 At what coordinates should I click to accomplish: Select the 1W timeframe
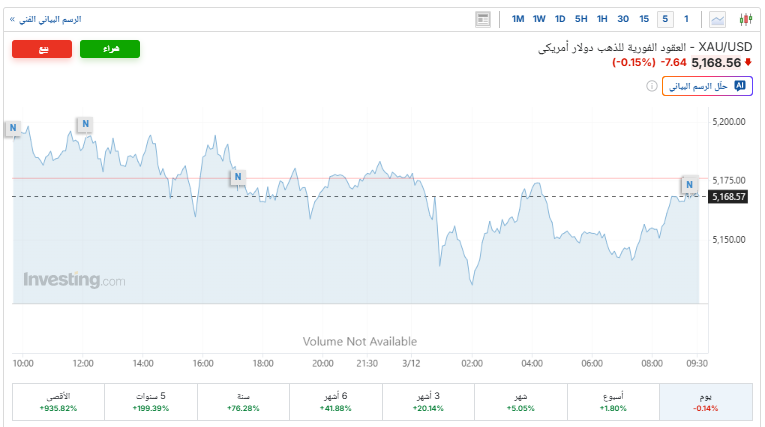point(539,19)
